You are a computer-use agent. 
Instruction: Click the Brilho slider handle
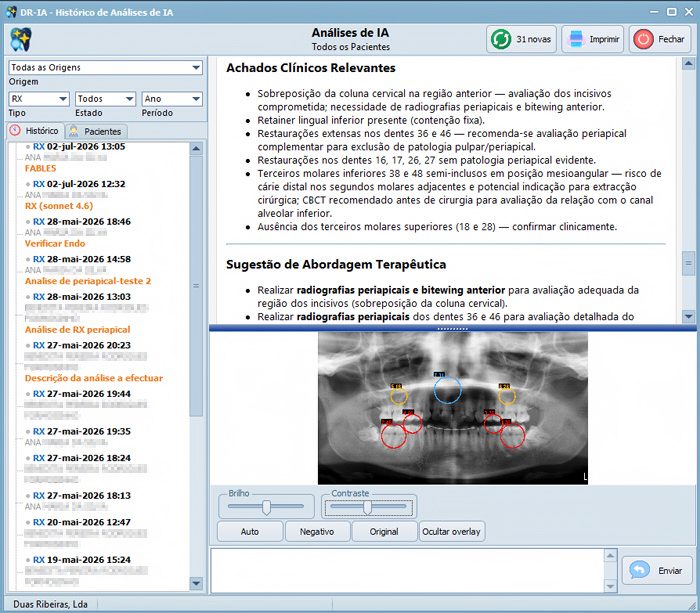[x=267, y=507]
